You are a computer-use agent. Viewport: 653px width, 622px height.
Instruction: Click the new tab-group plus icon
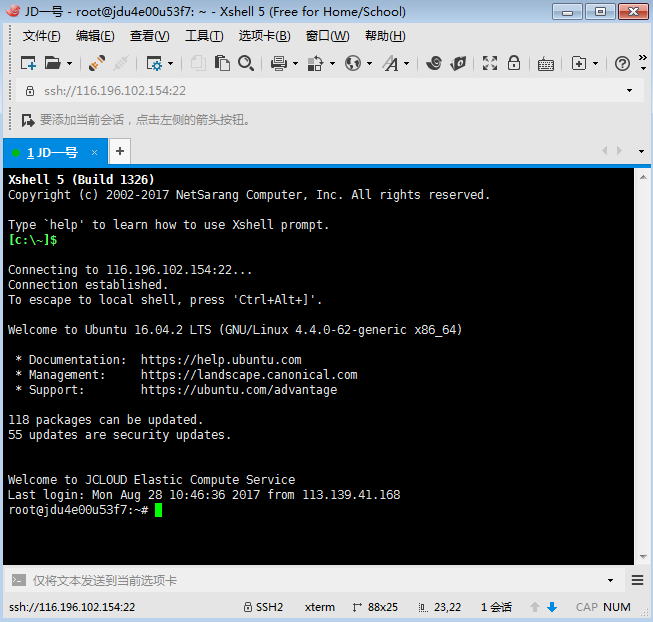pos(579,64)
